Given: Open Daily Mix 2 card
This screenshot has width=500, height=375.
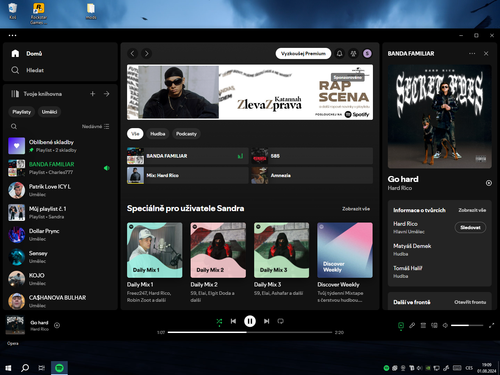Looking at the screenshot, I should coord(218,263).
